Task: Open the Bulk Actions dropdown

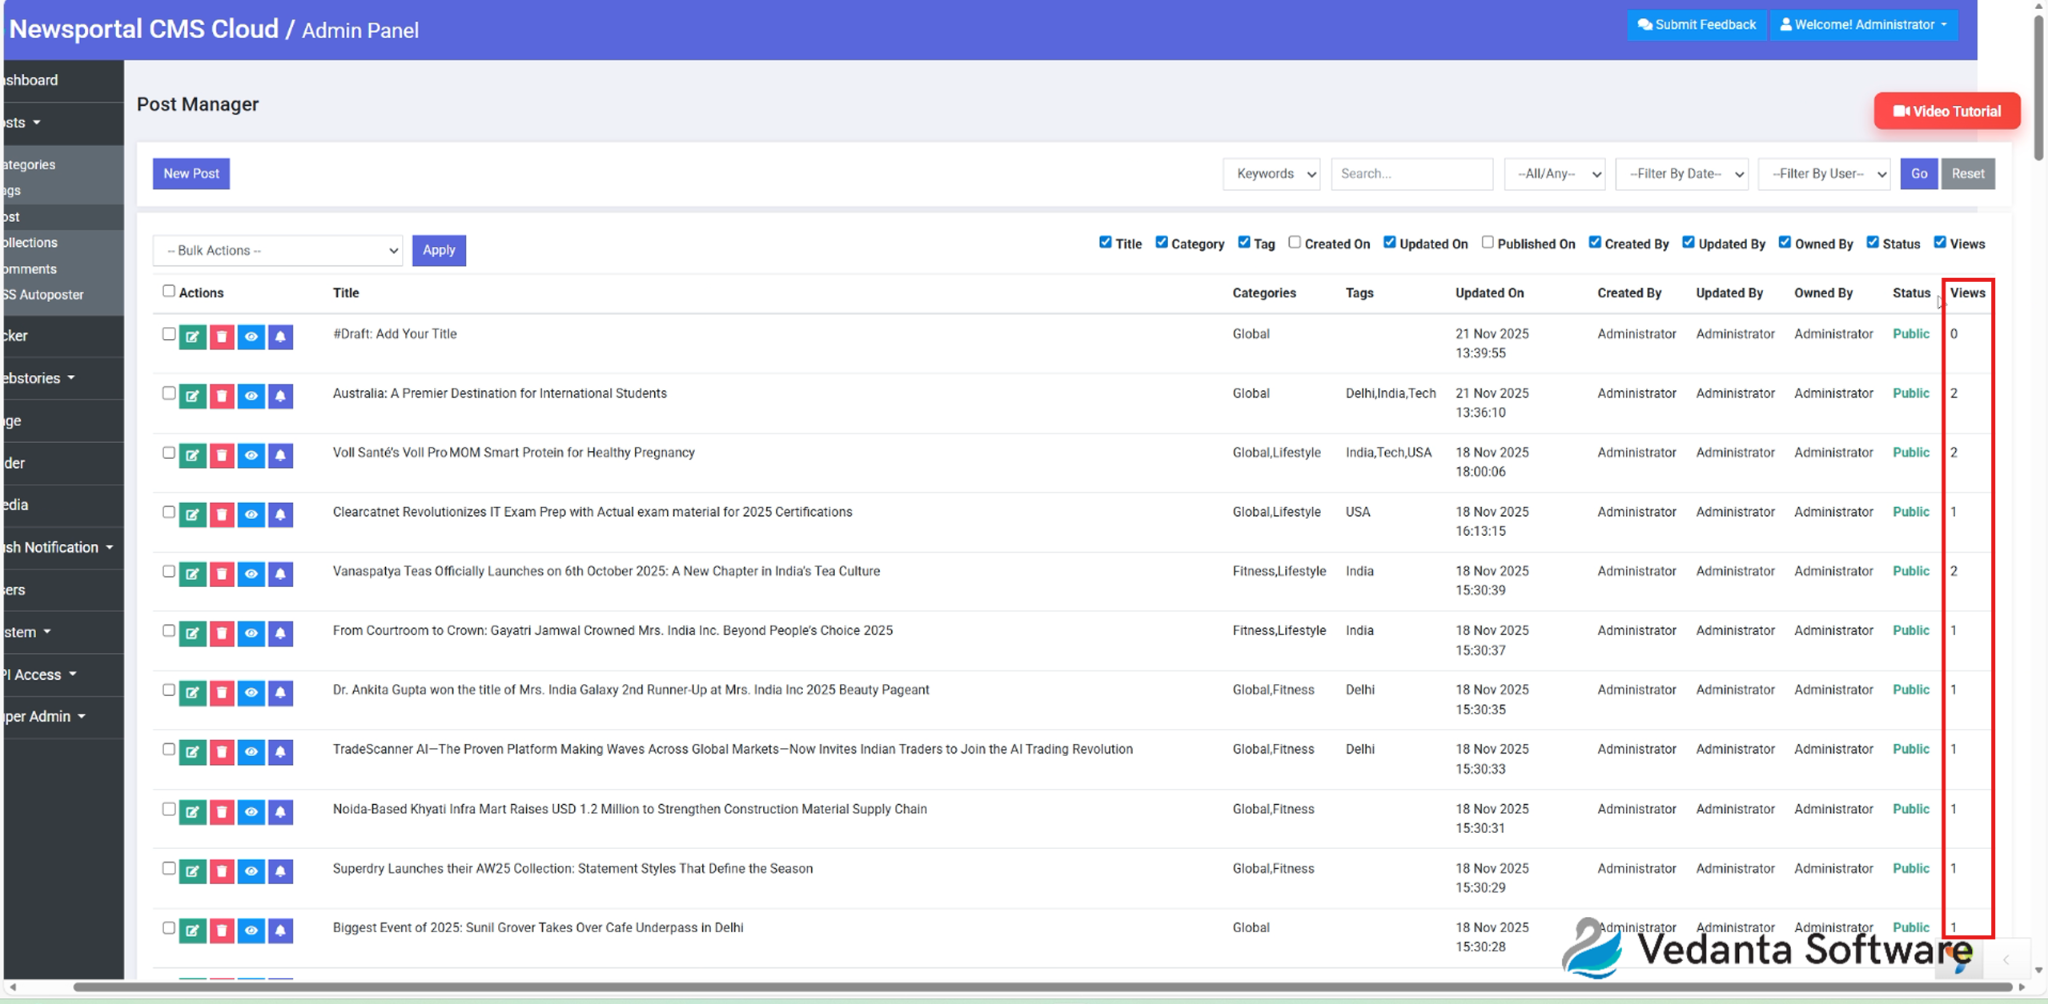Action: tap(277, 250)
